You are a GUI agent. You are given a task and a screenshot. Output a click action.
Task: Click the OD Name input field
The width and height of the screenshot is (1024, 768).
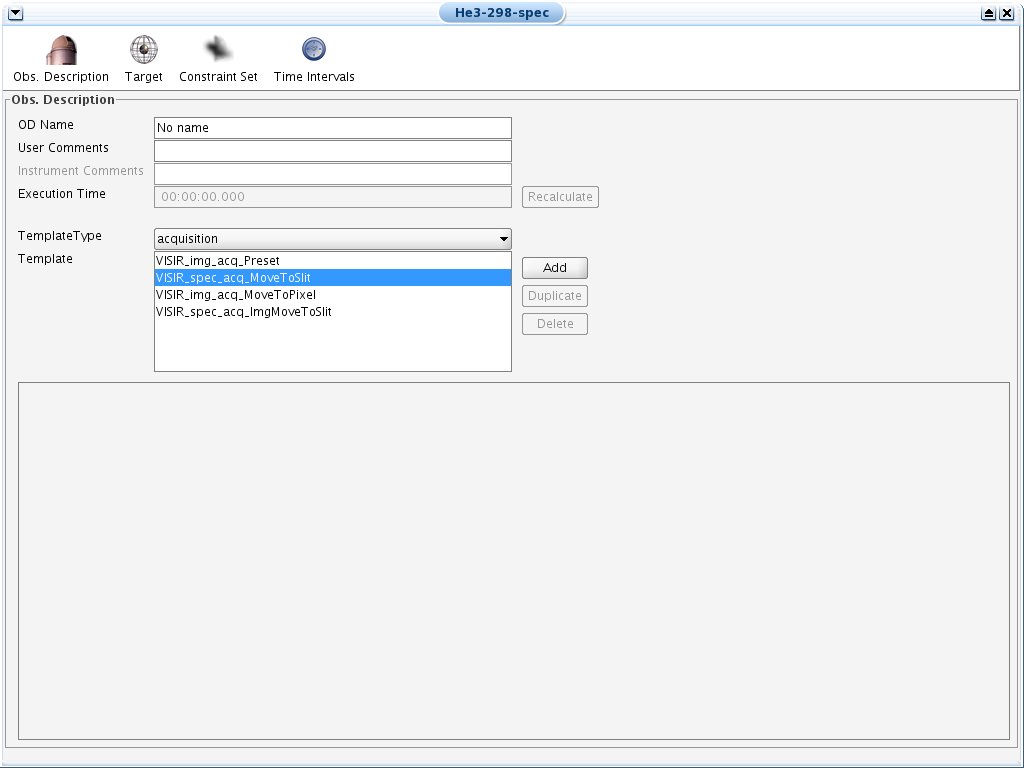(x=332, y=128)
